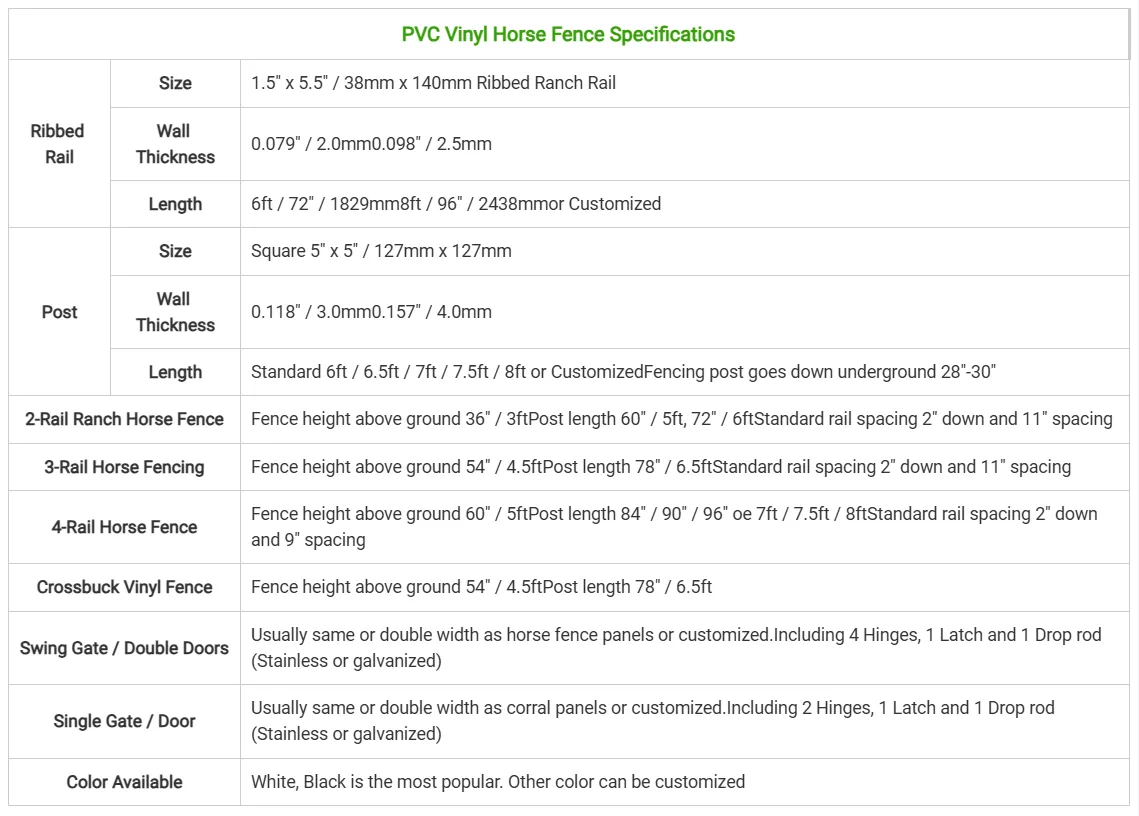Click the Color Available label
Image resolution: width=1139 pixels, height=816 pixels.
(124, 782)
